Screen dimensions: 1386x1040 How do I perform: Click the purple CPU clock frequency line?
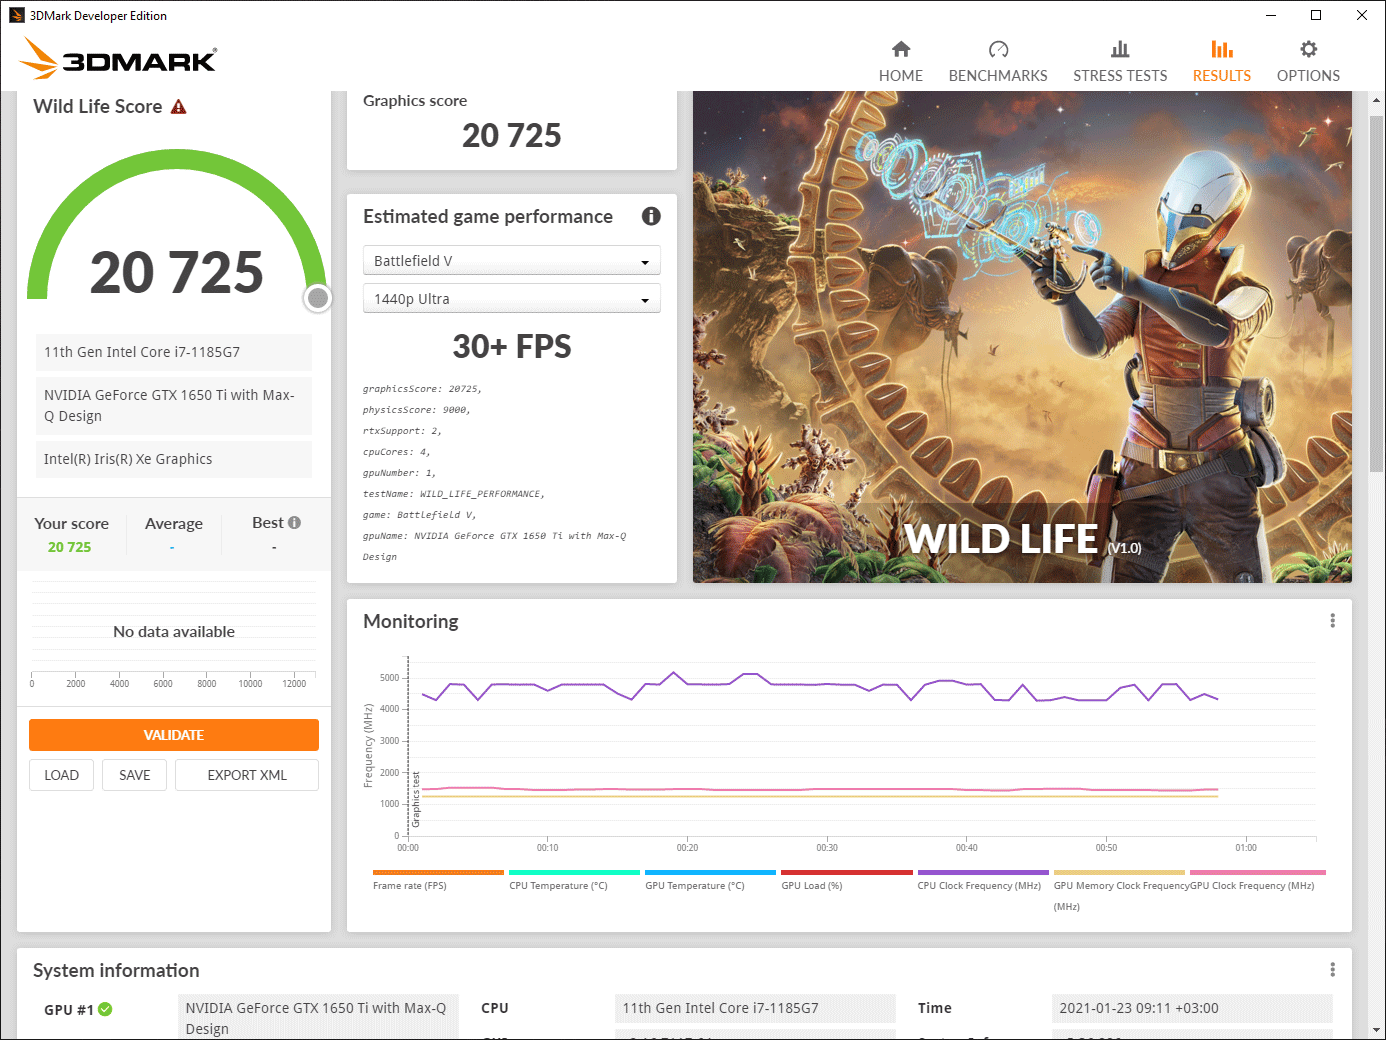(x=820, y=686)
